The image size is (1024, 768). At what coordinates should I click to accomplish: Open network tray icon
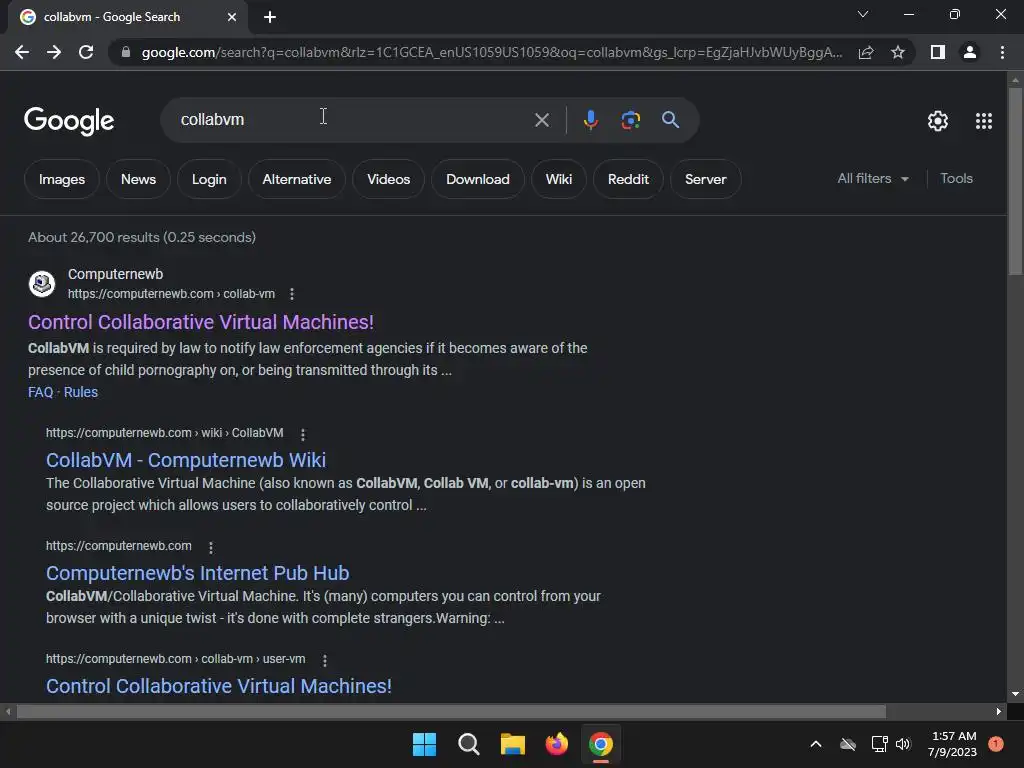[x=879, y=744]
